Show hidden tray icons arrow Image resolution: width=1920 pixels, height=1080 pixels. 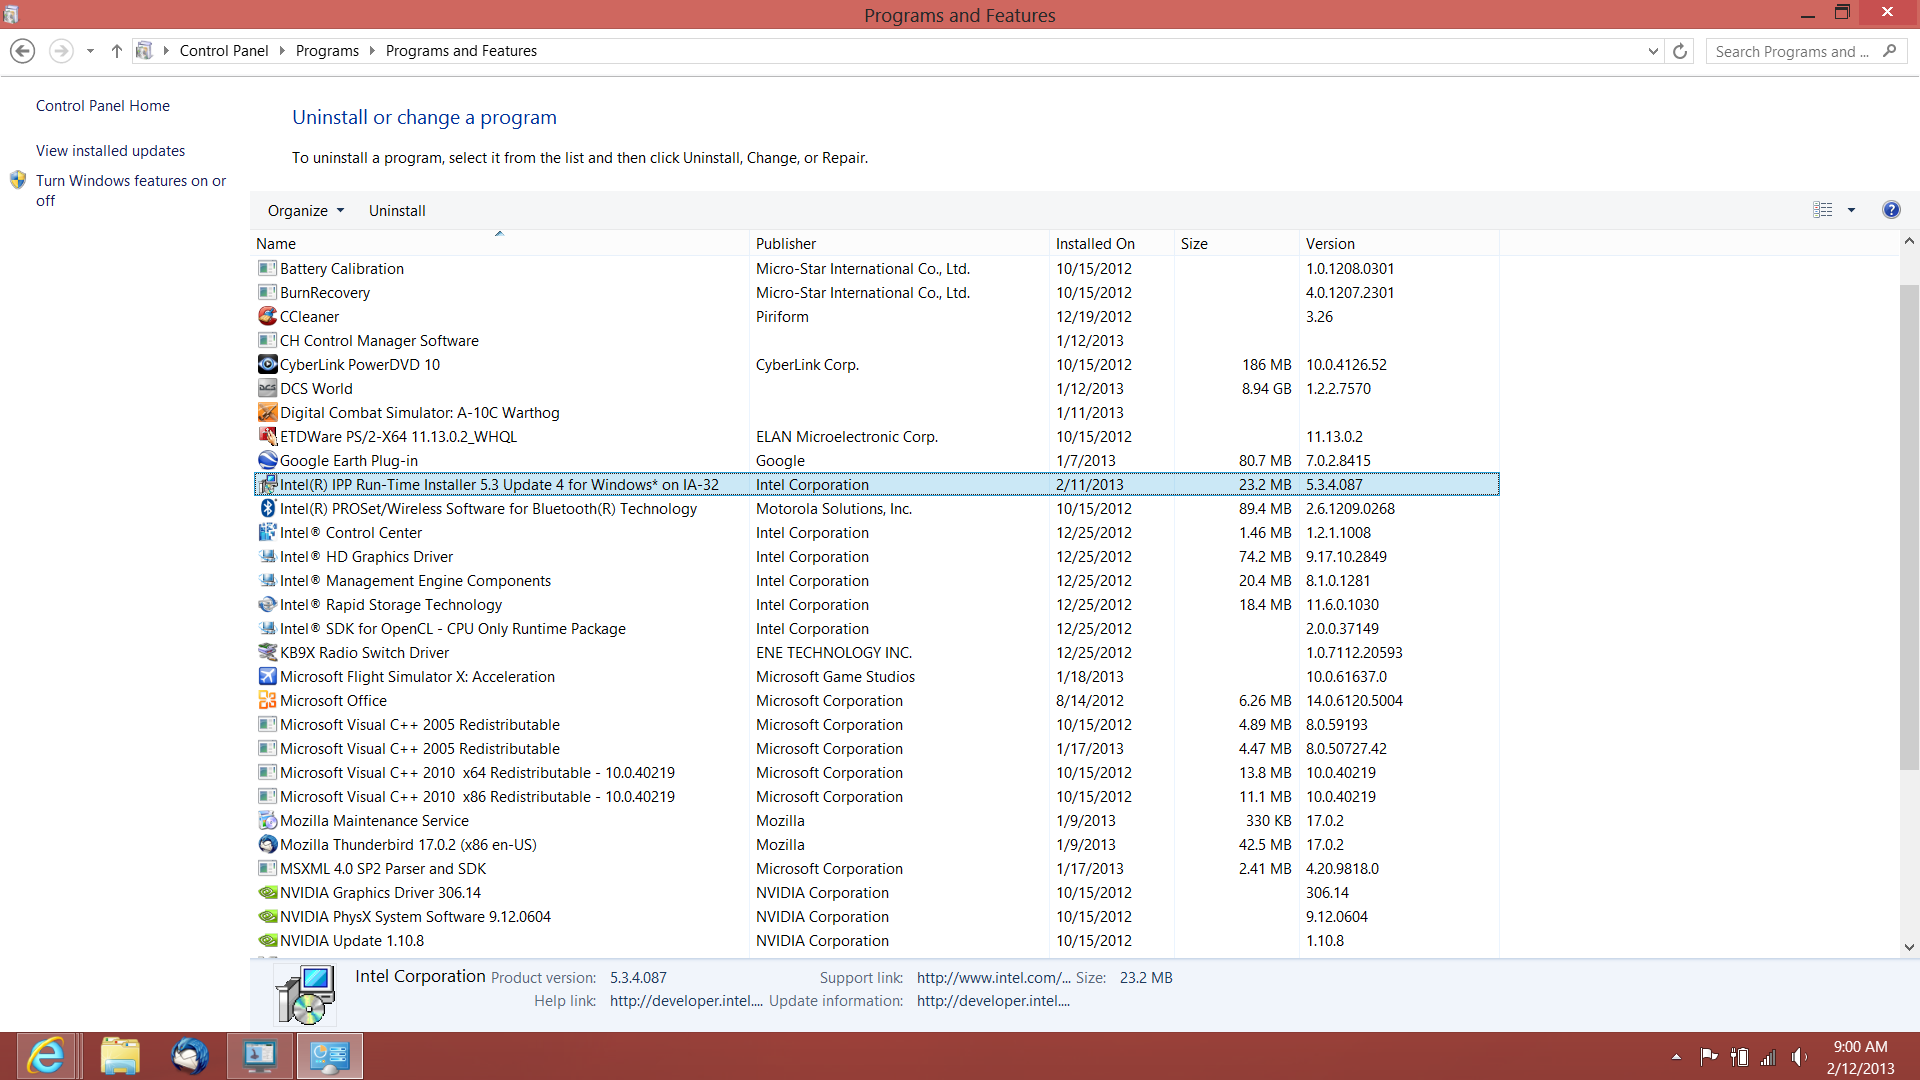pos(1676,1057)
